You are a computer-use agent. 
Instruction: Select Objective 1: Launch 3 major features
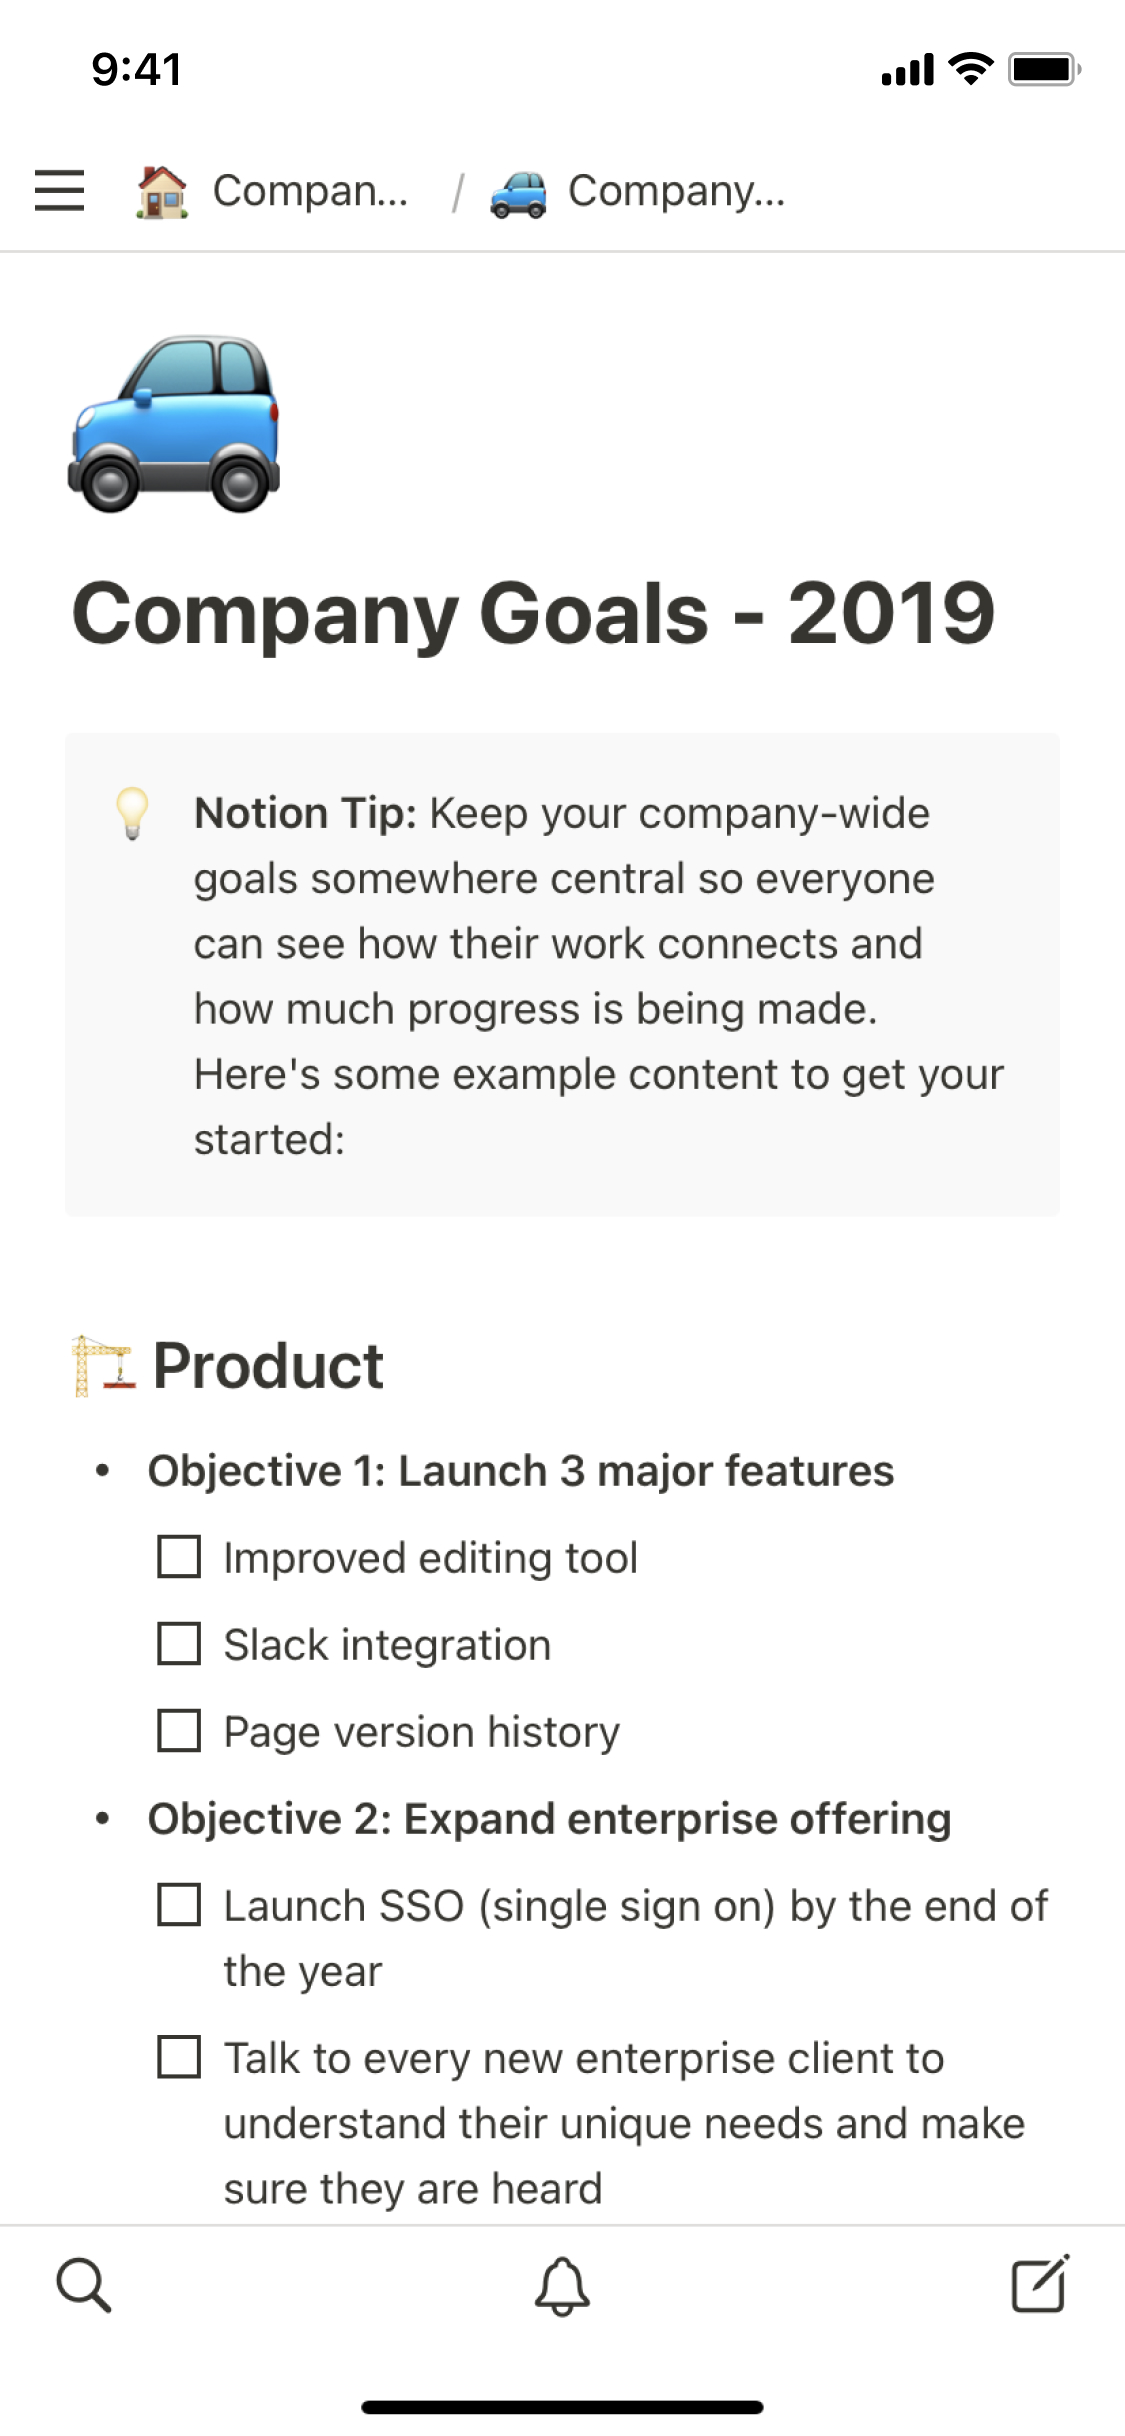(520, 1471)
